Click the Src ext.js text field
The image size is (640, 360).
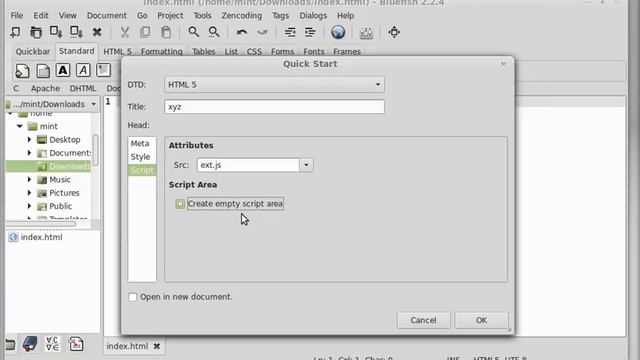[x=248, y=165]
